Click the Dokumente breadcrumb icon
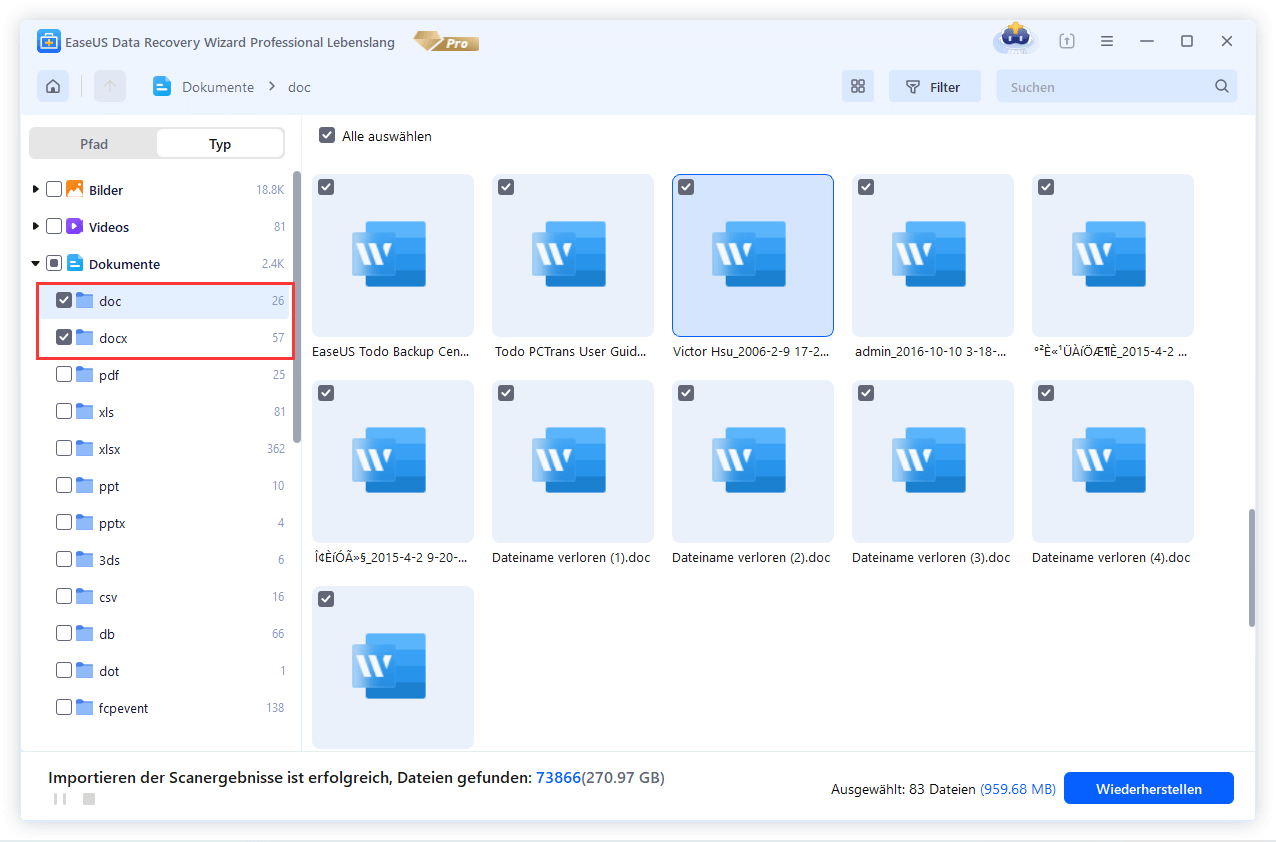 (162, 87)
